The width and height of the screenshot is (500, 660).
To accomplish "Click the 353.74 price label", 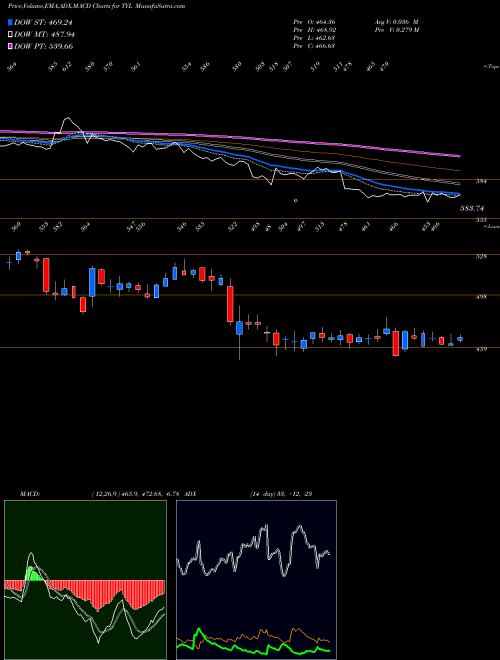I will click(472, 208).
